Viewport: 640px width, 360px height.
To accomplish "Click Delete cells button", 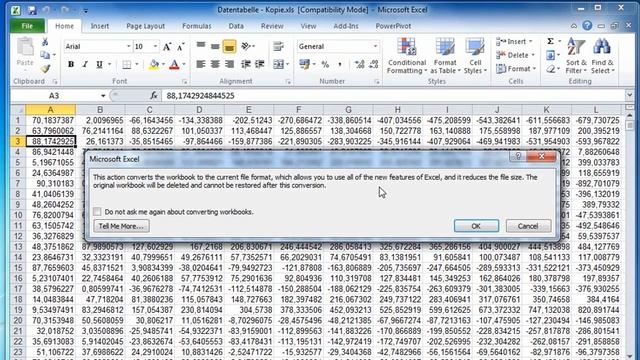I will click(515, 55).
